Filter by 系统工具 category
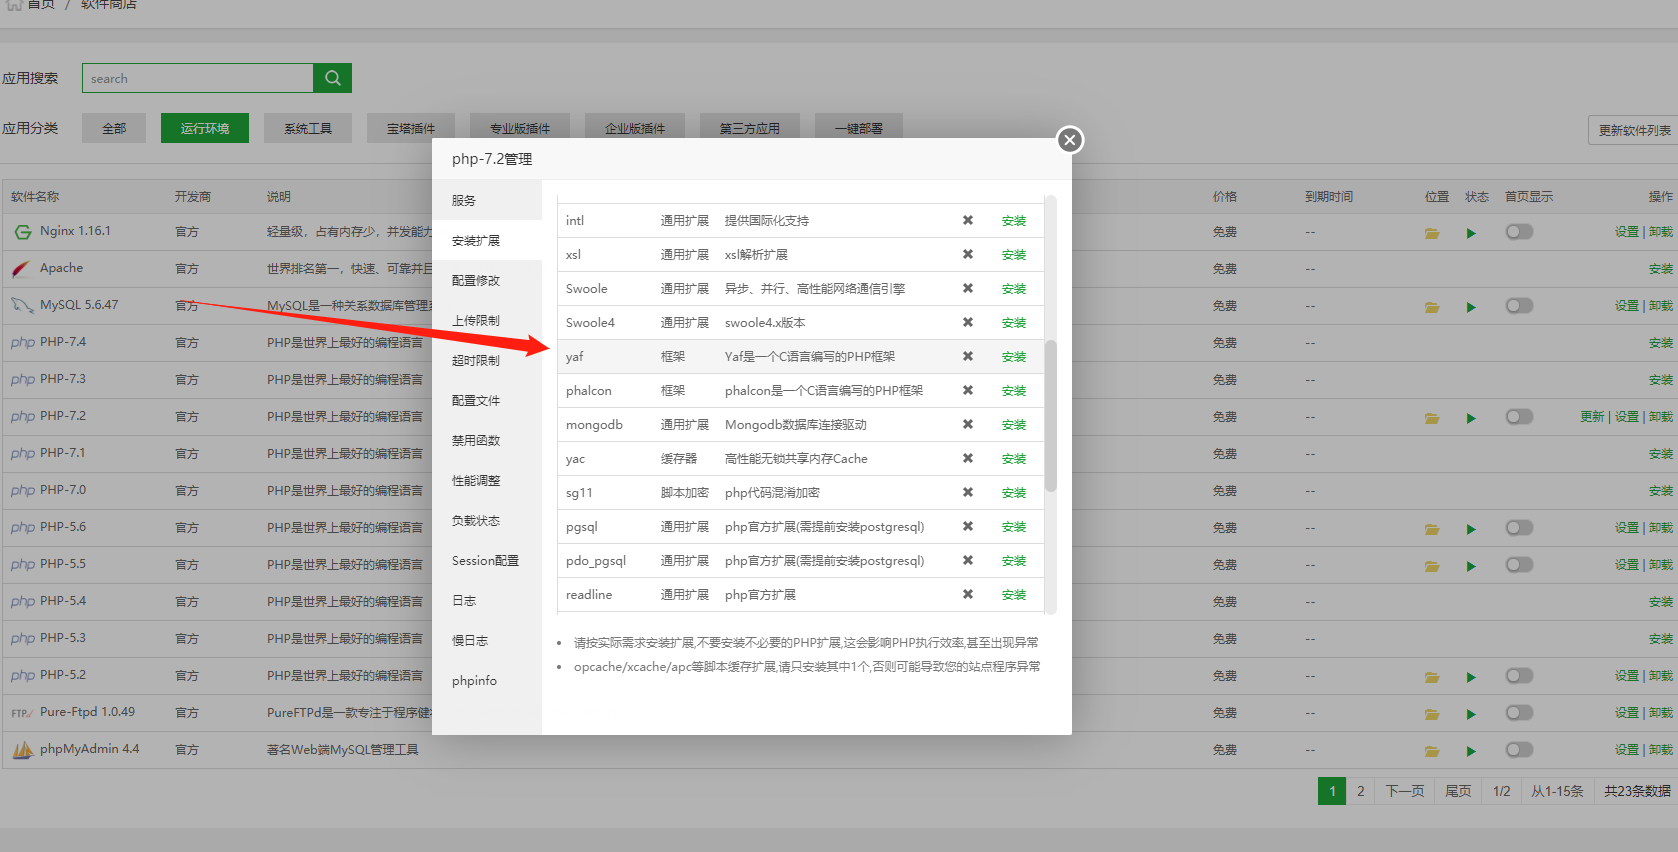 pyautogui.click(x=308, y=128)
